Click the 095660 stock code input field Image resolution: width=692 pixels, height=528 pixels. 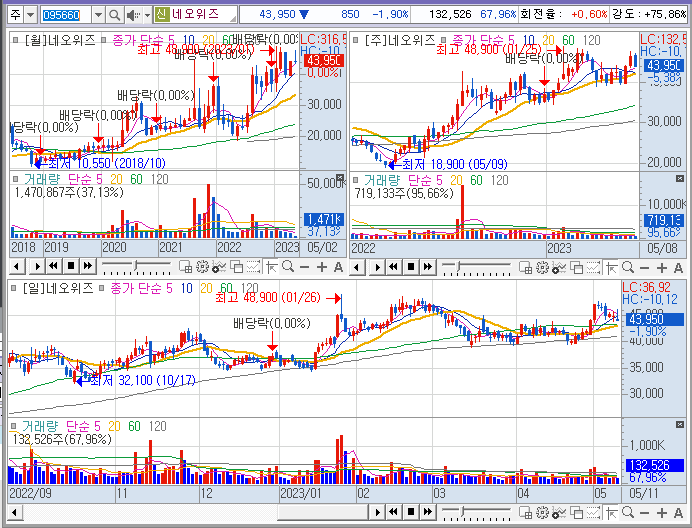(66, 15)
